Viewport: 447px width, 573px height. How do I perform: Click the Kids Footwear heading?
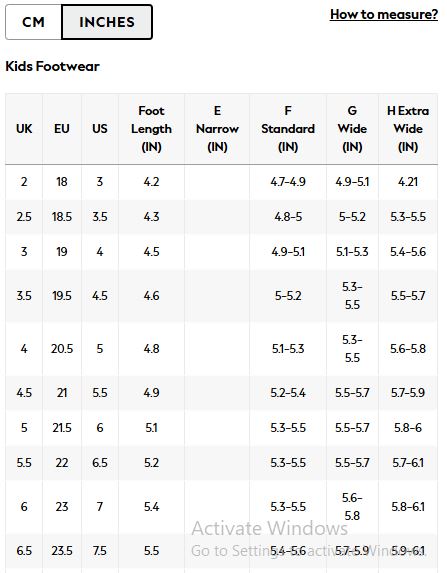(x=52, y=66)
